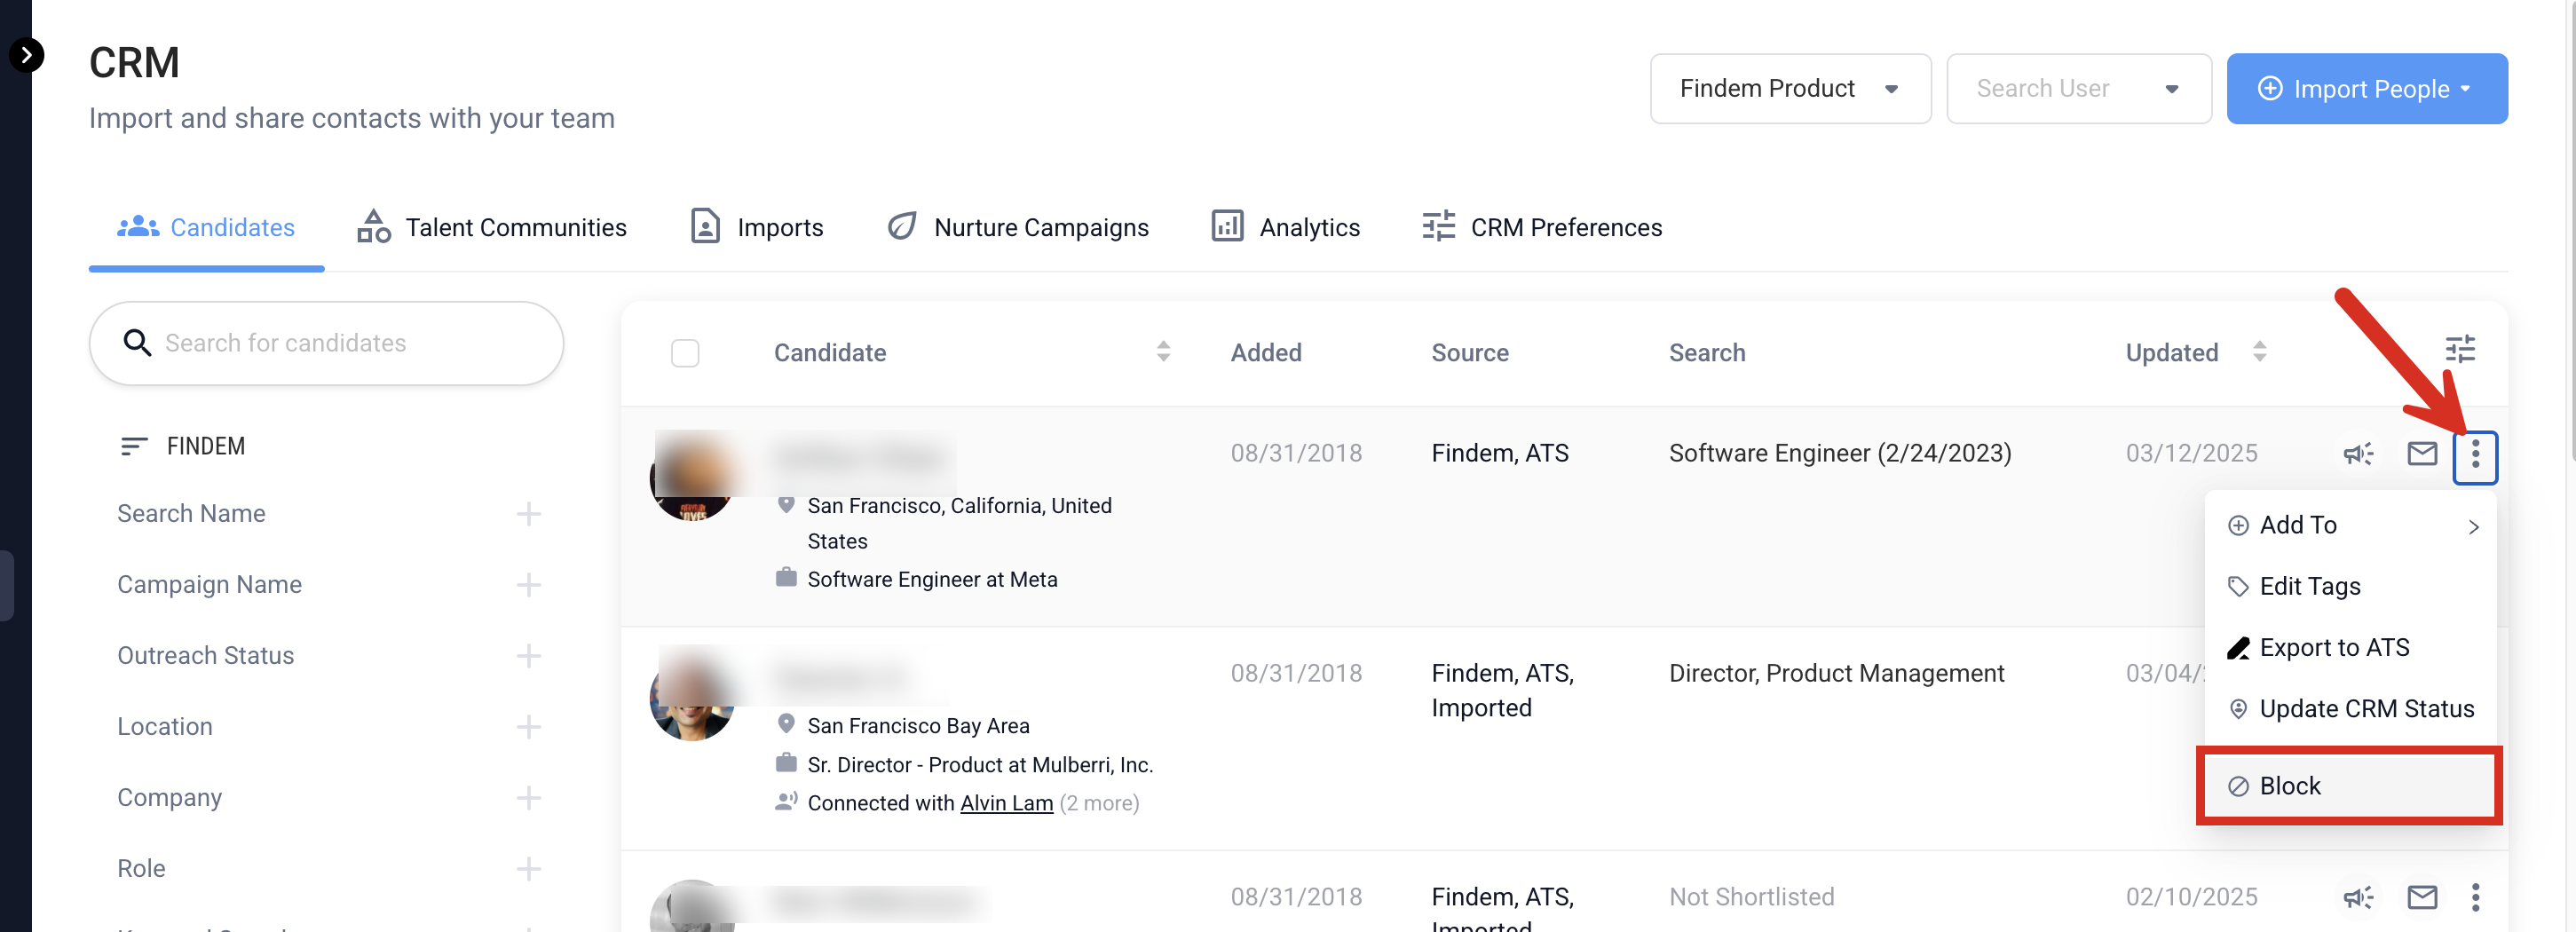Click the email envelope icon for first candidate
The height and width of the screenshot is (932, 2576).
click(x=2421, y=454)
